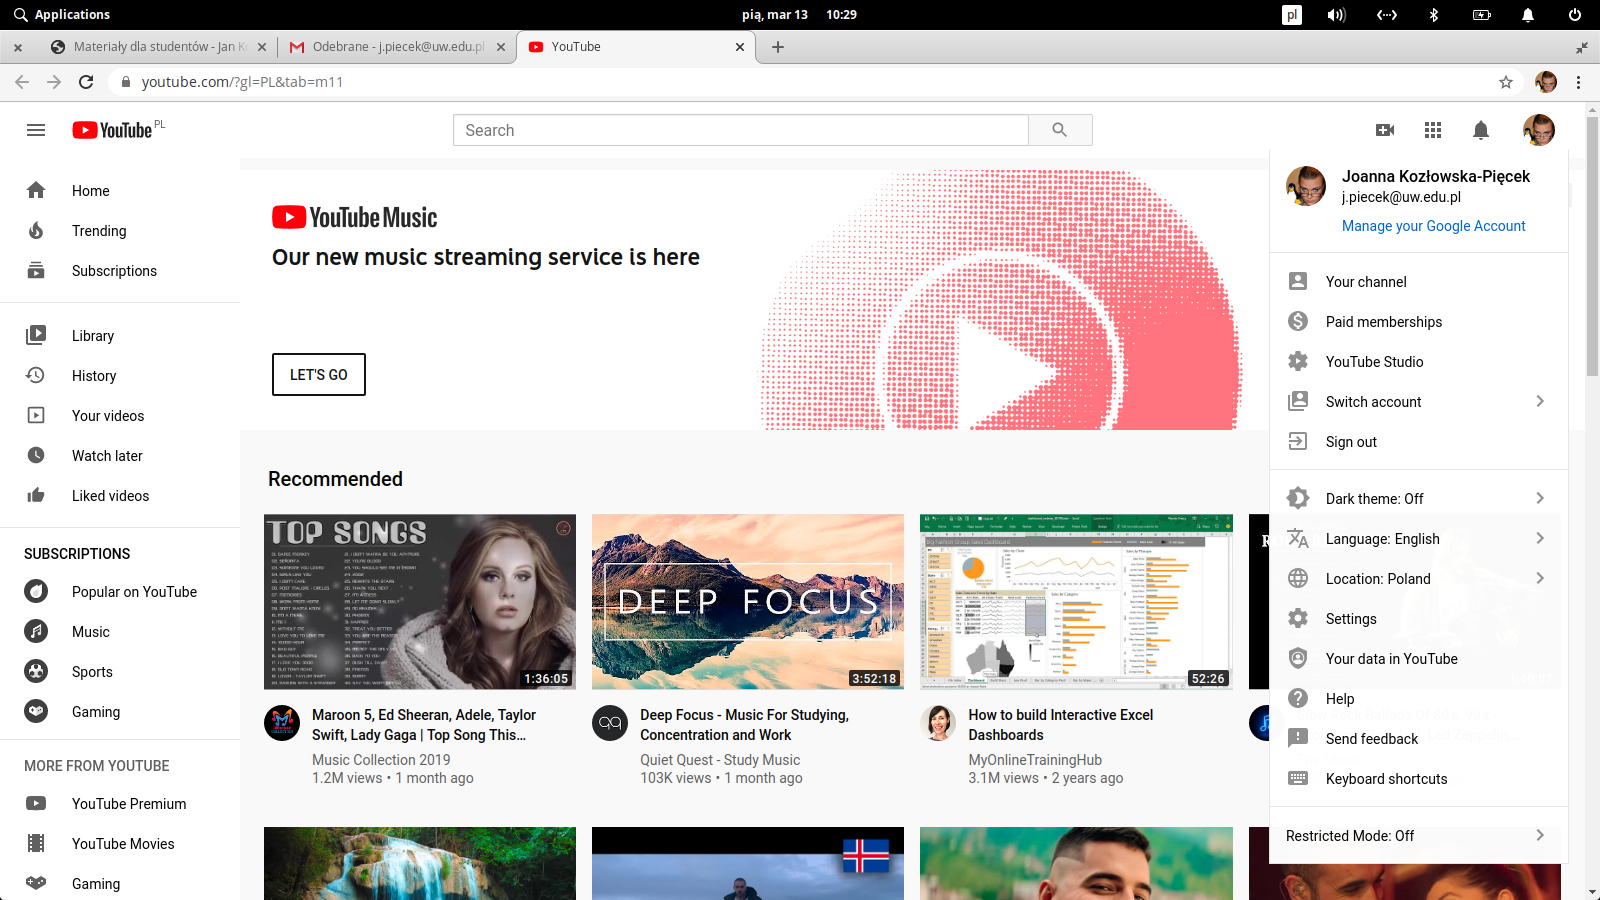Open the browser three-dot menu
This screenshot has width=1600, height=900.
1579,82
